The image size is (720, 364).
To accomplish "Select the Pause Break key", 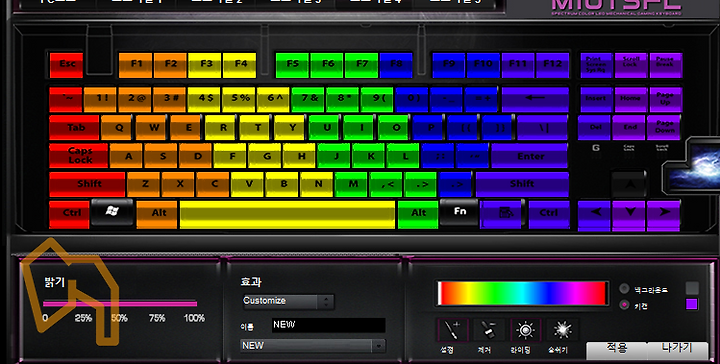I will [x=665, y=65].
